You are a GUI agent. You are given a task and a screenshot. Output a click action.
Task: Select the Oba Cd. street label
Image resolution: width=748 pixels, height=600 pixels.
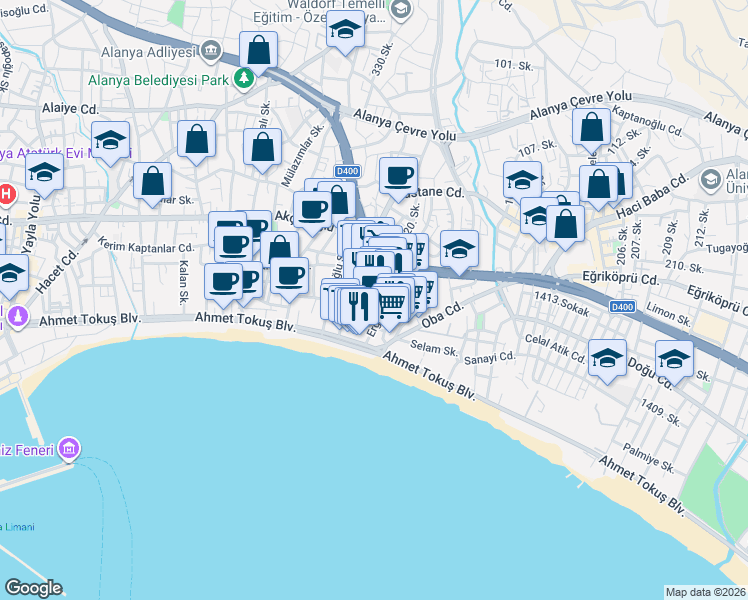point(443,314)
